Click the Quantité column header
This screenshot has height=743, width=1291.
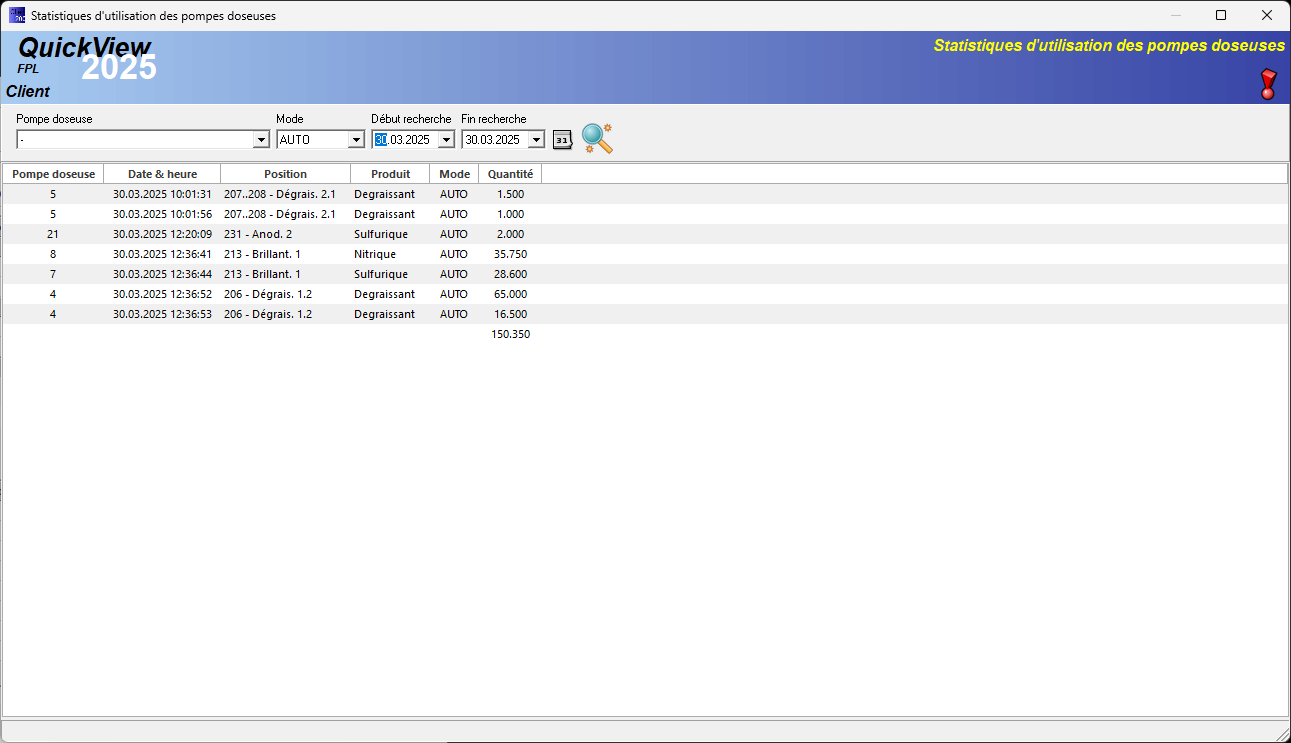[510, 174]
